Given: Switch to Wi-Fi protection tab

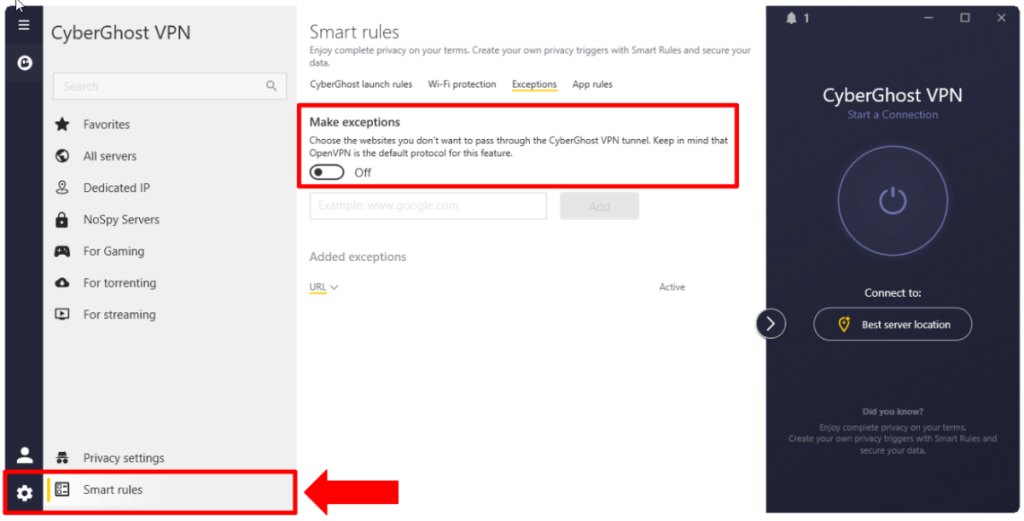Looking at the screenshot, I should [x=462, y=84].
